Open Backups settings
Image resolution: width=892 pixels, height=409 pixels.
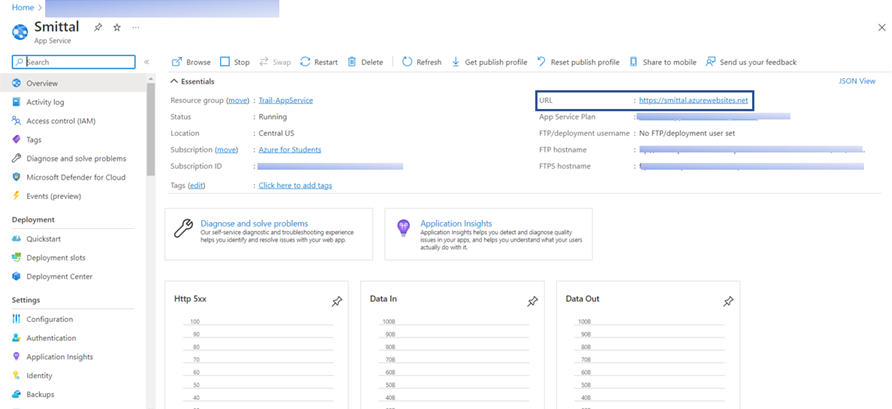tap(74, 394)
